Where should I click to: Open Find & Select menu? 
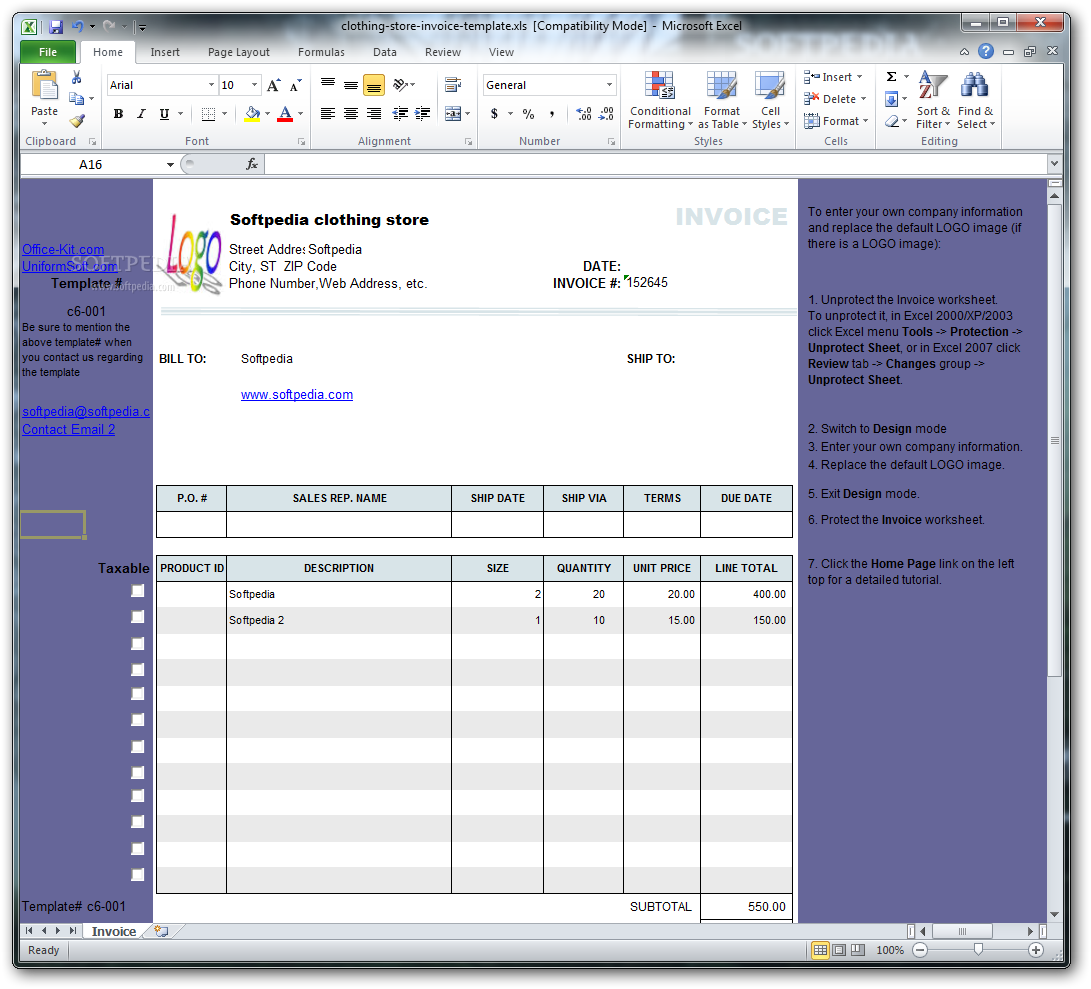click(975, 100)
